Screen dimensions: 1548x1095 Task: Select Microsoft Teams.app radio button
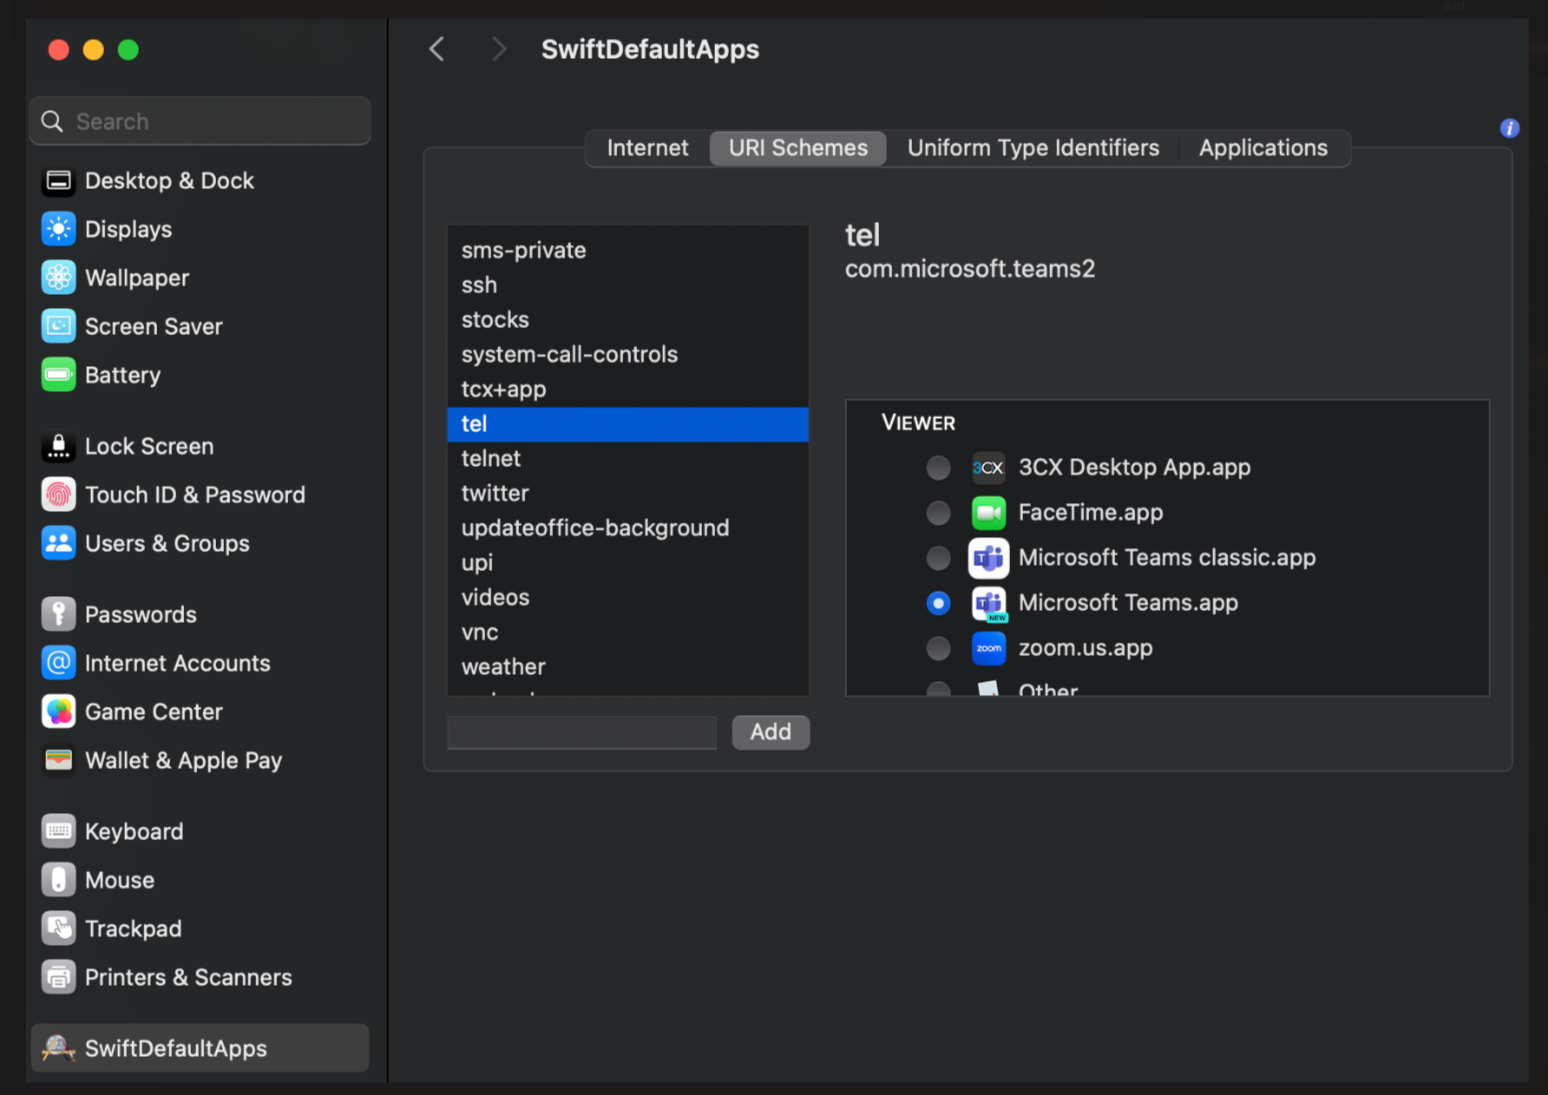(x=938, y=603)
